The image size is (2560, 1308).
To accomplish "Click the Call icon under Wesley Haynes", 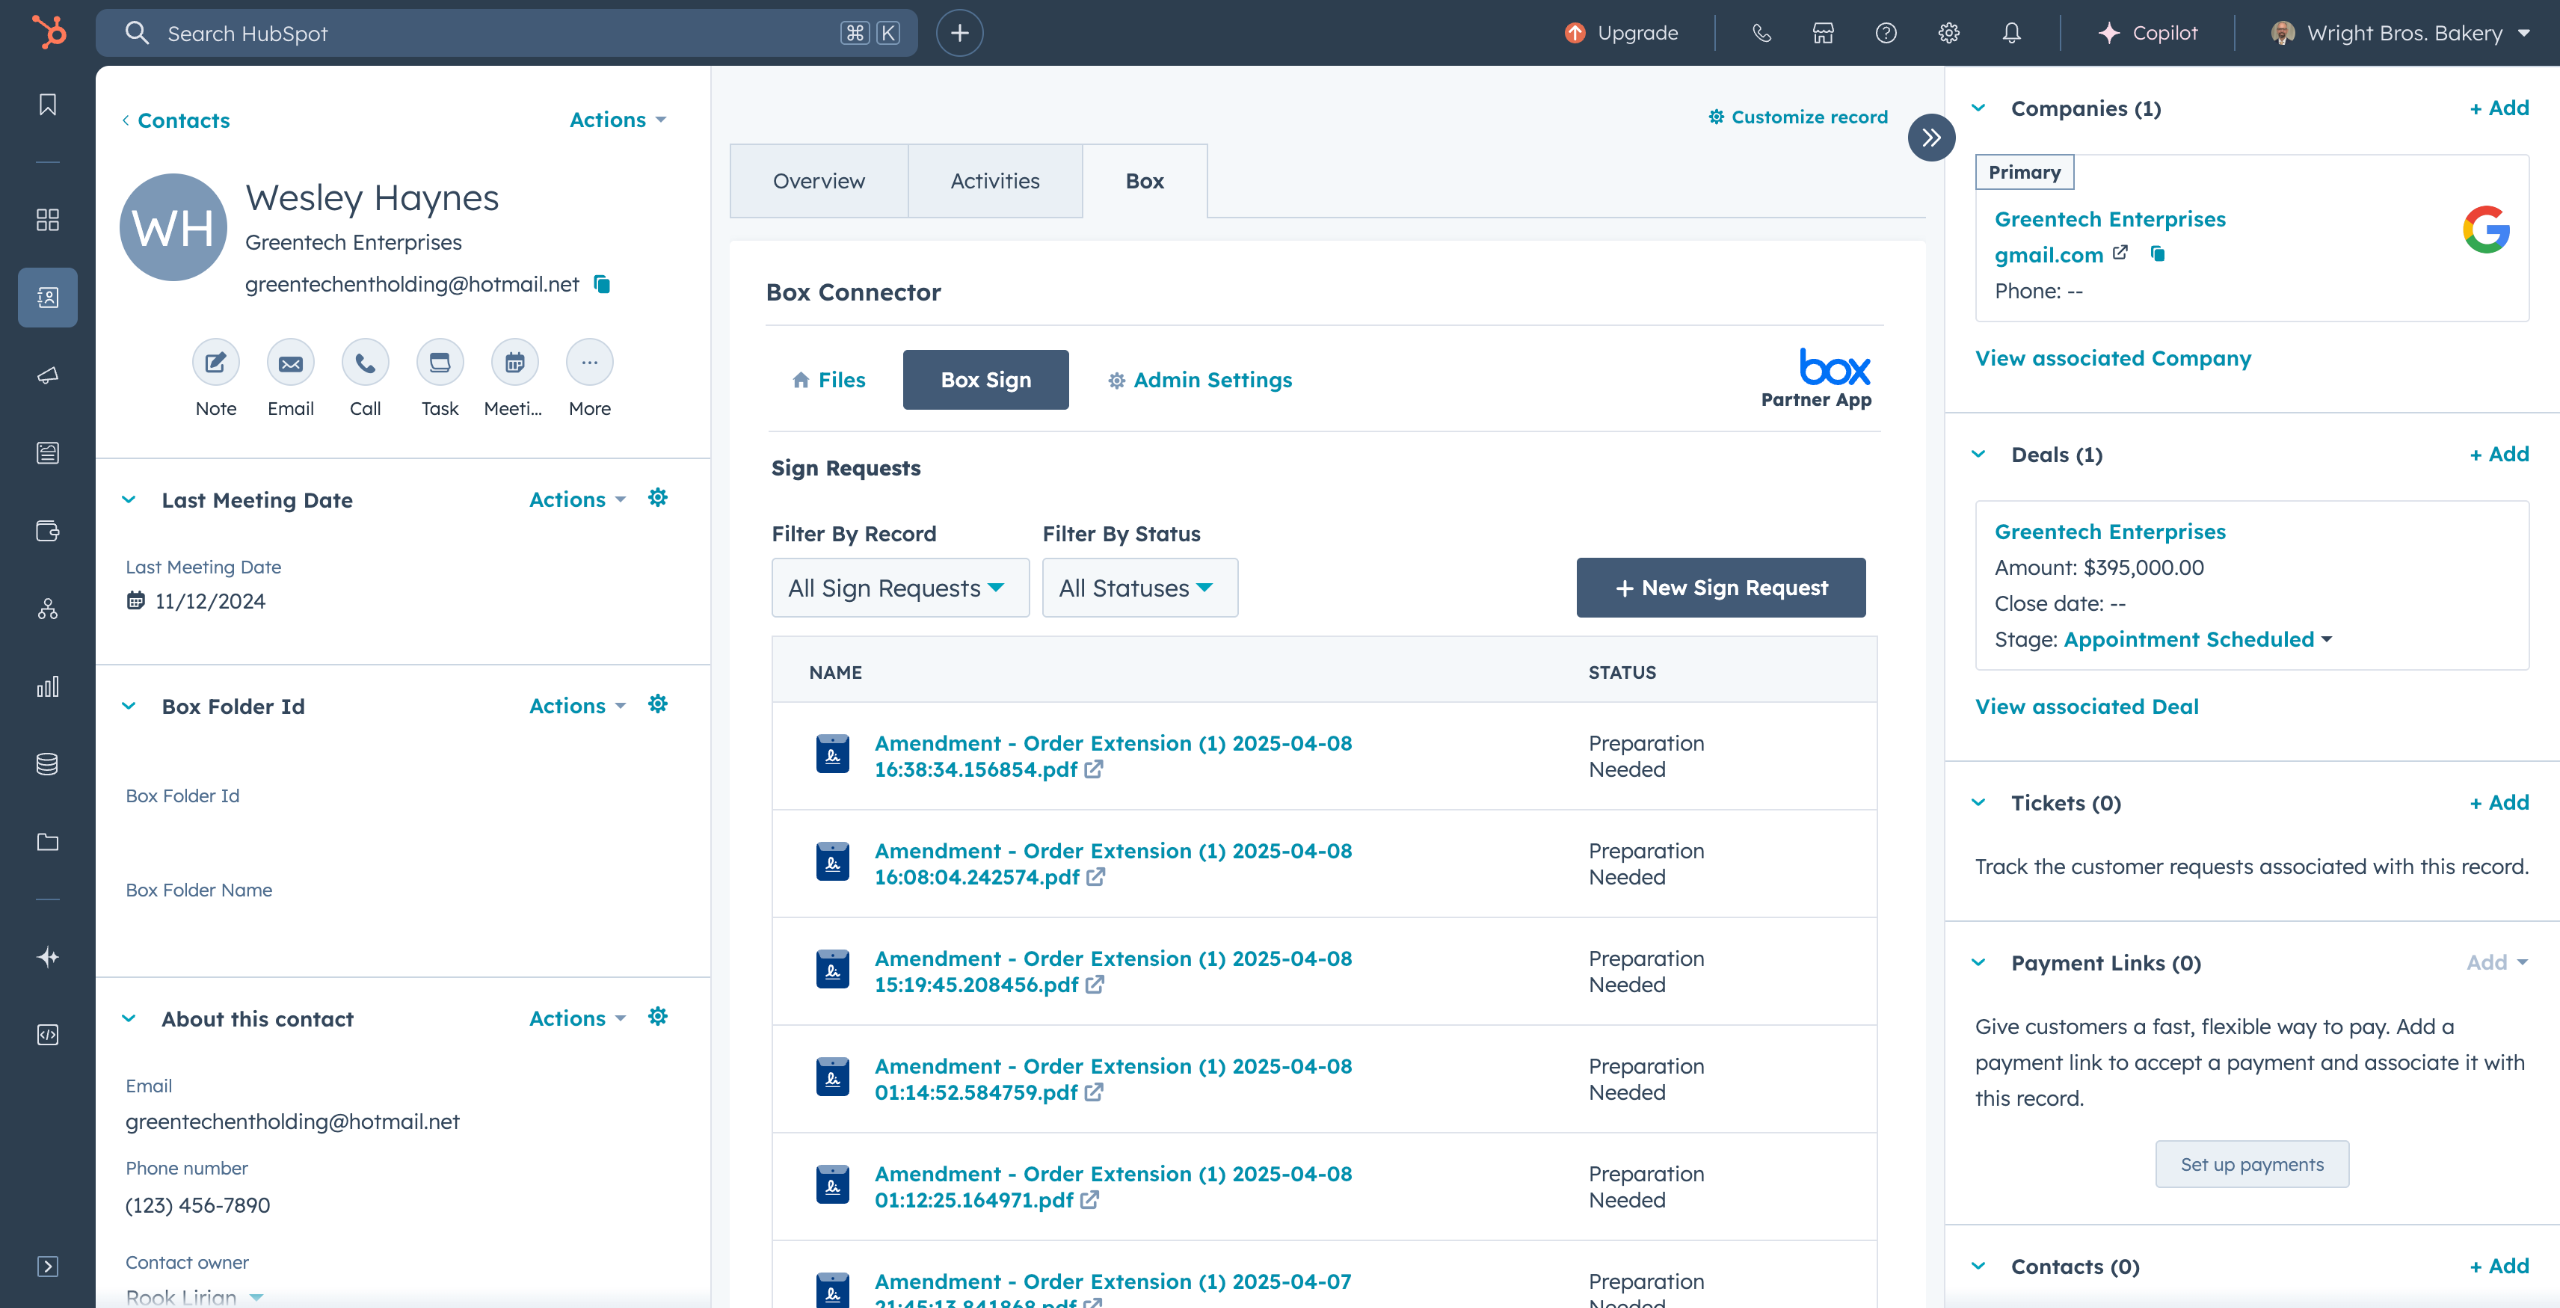I will point(365,363).
